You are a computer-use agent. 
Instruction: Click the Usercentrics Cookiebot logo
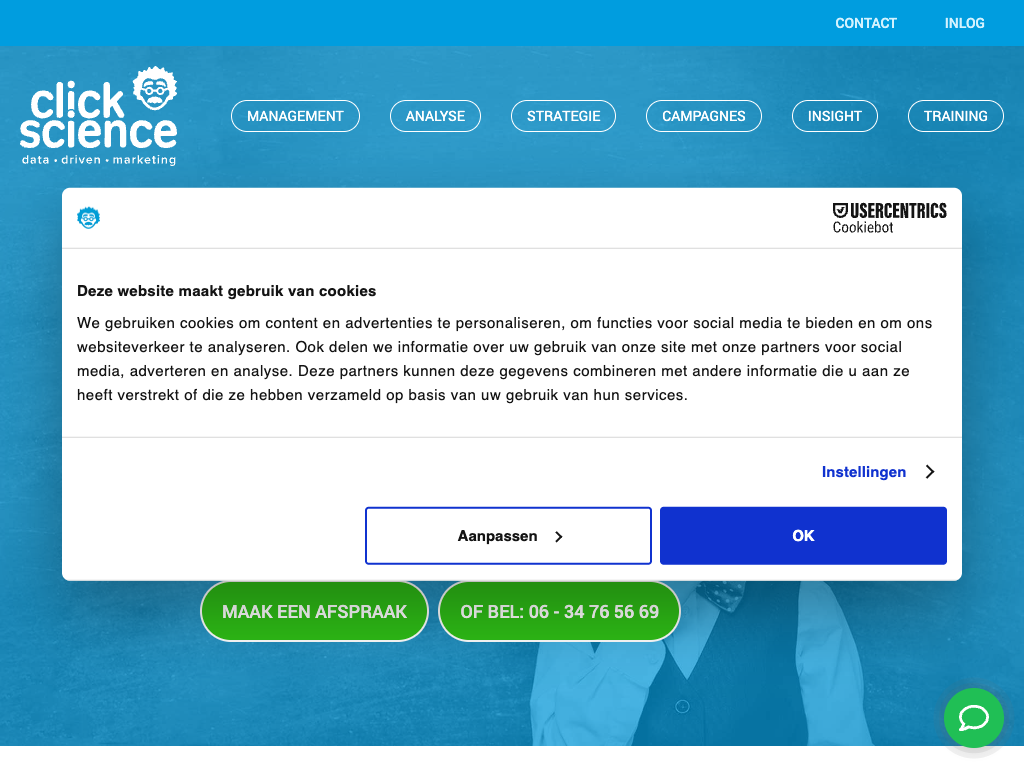tap(889, 218)
